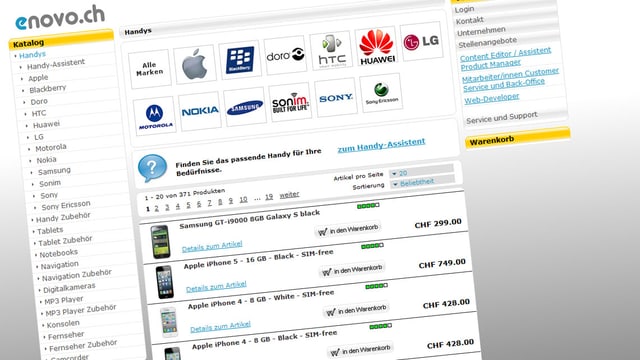
Task: Add Samsung Galaxy S to Warenkorb
Action: pos(348,229)
